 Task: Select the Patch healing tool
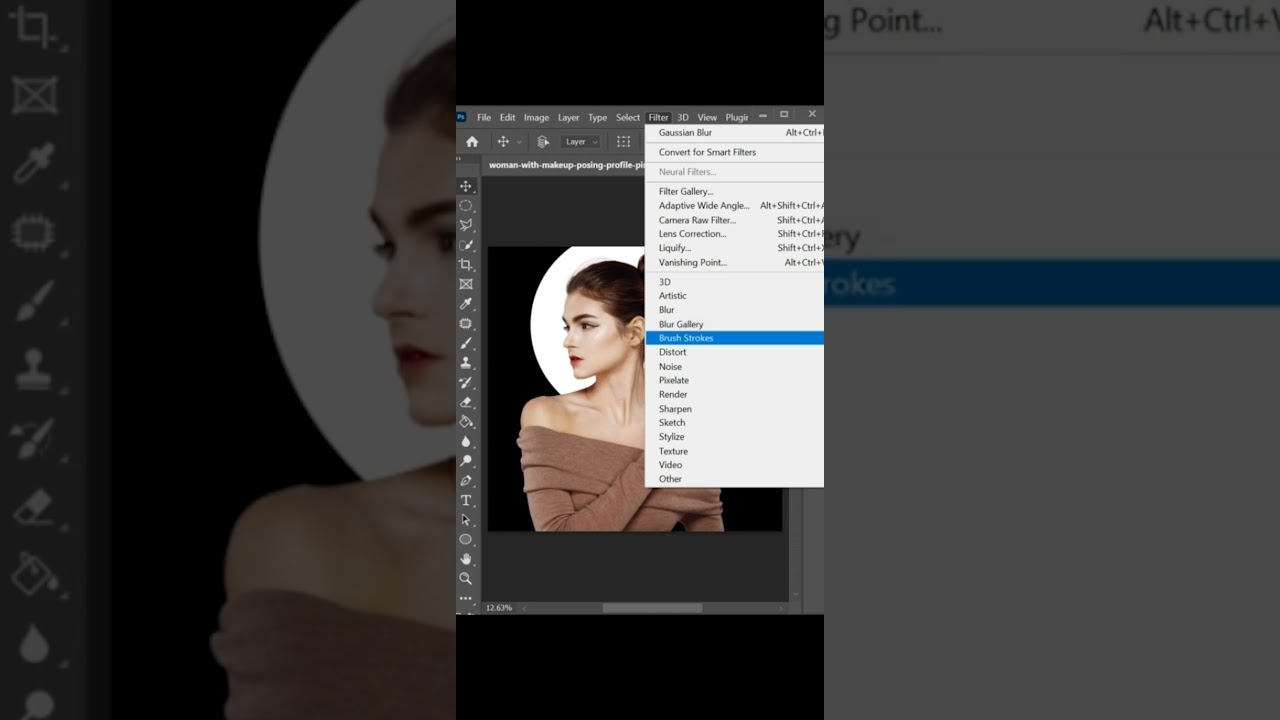pos(466,324)
